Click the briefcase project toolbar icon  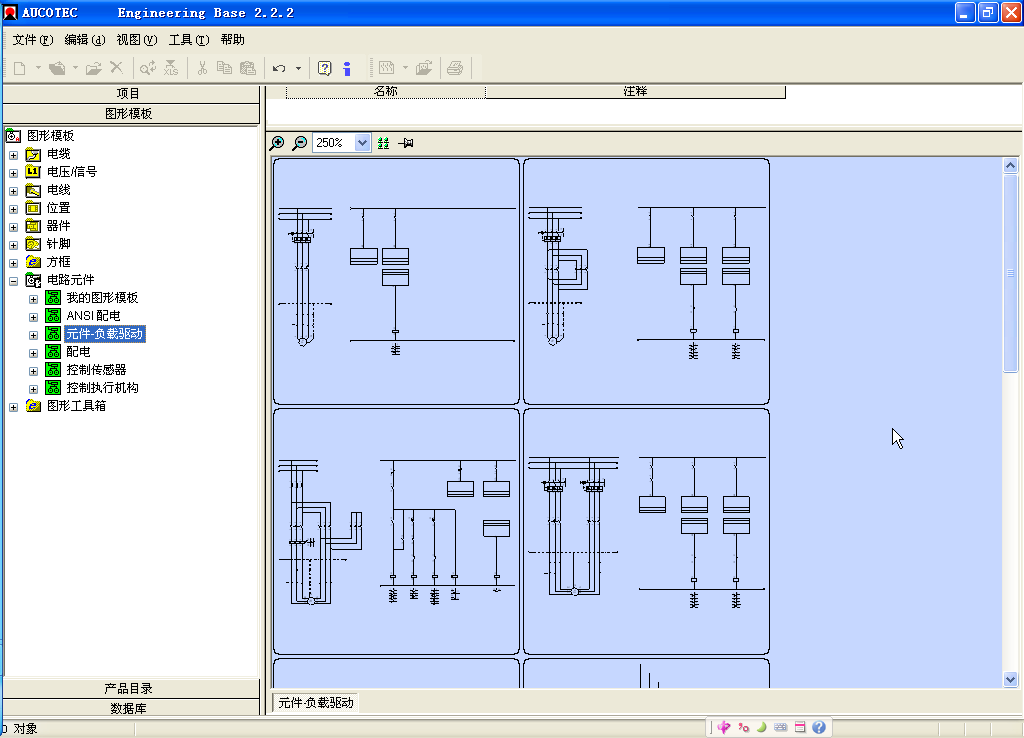pos(57,68)
